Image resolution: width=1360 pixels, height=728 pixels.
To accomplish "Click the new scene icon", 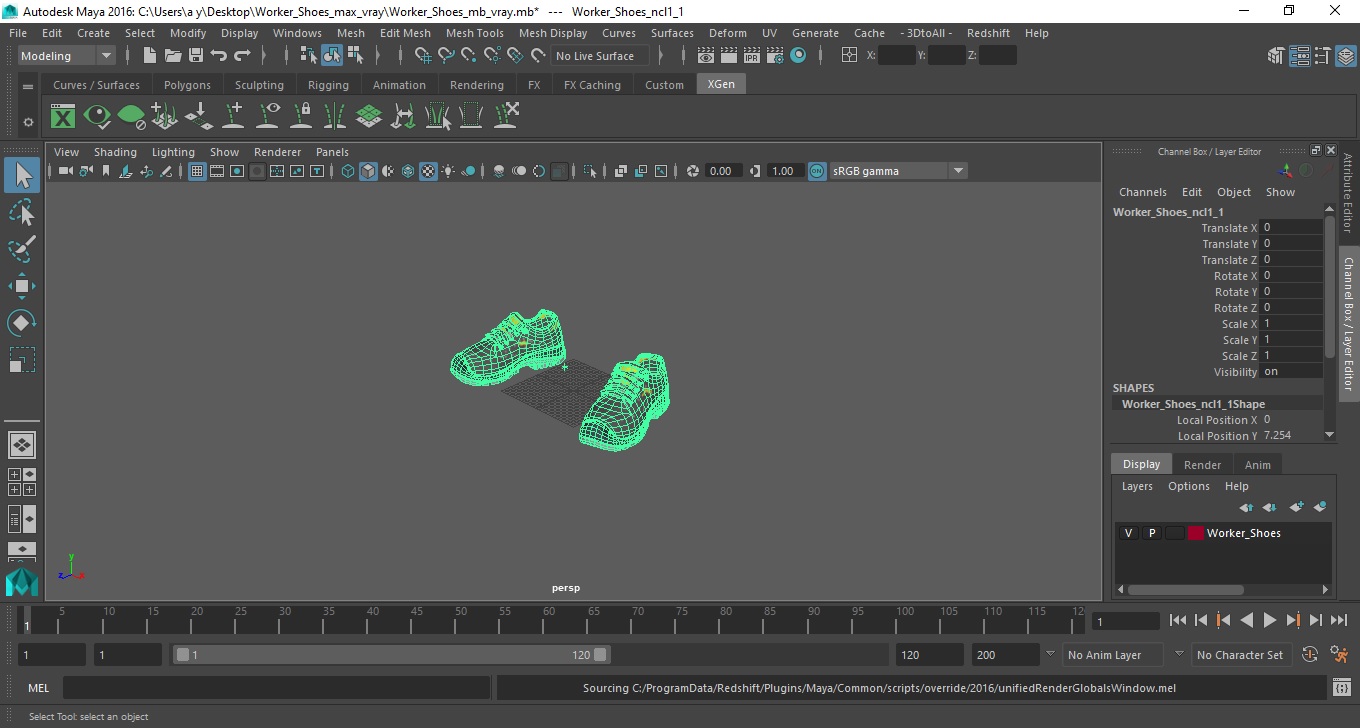I will click(x=149, y=56).
